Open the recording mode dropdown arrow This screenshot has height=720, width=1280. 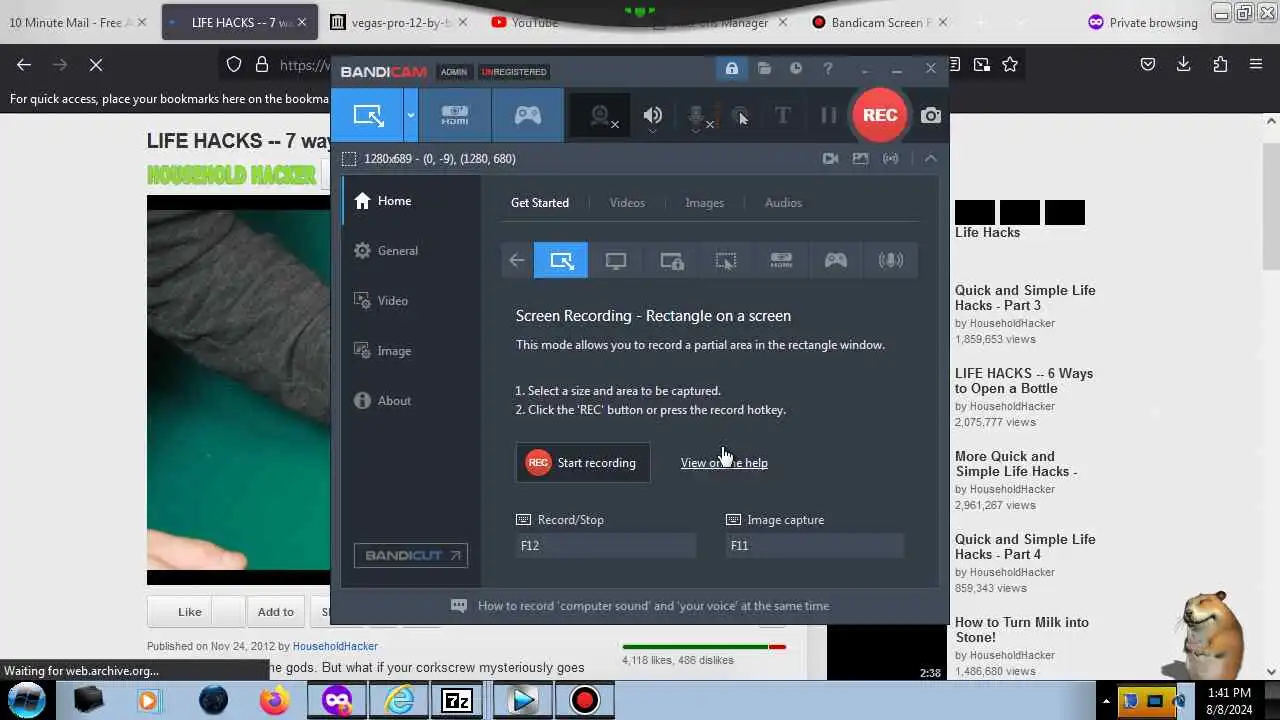click(x=410, y=115)
